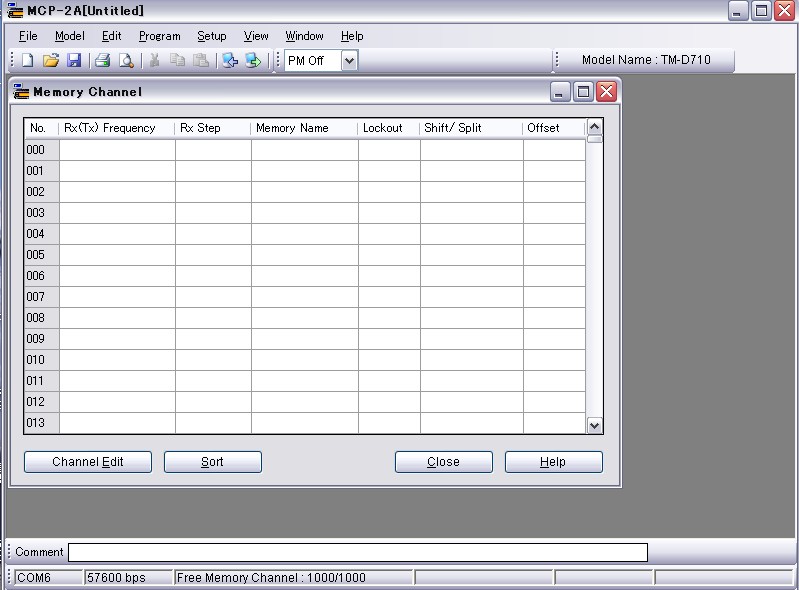Screen dimensions: 799x590
Task: Click the Comment input field
Action: coord(358,552)
